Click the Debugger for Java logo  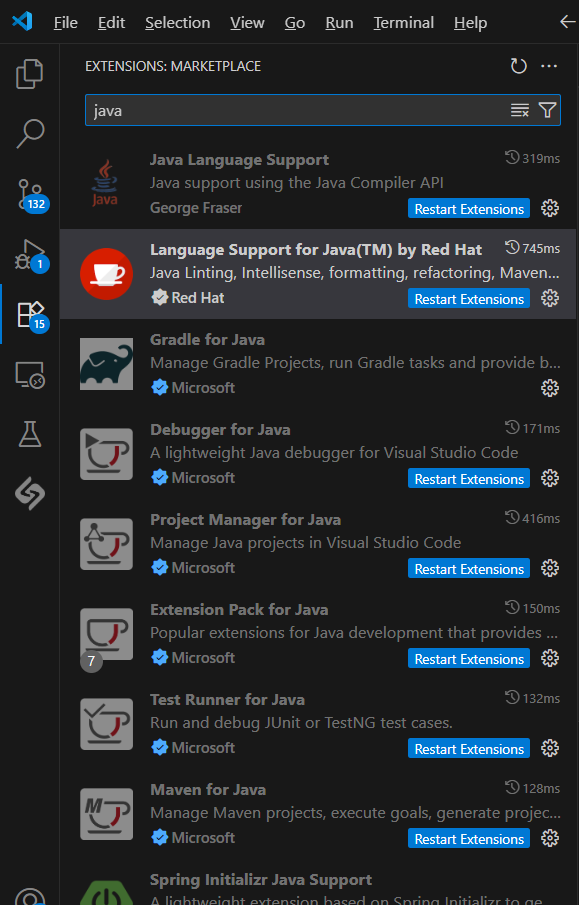[106, 454]
